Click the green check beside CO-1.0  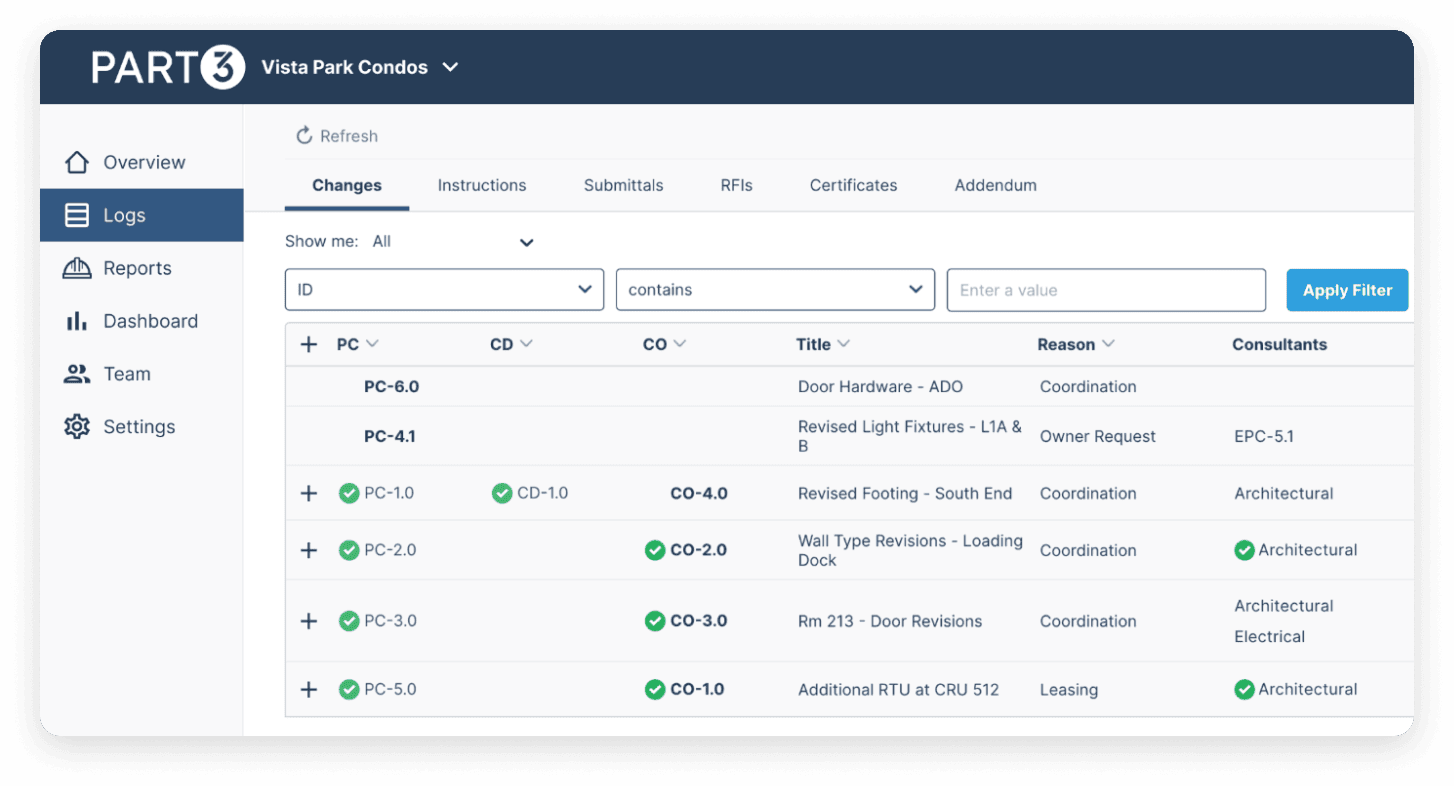pyautogui.click(x=655, y=689)
